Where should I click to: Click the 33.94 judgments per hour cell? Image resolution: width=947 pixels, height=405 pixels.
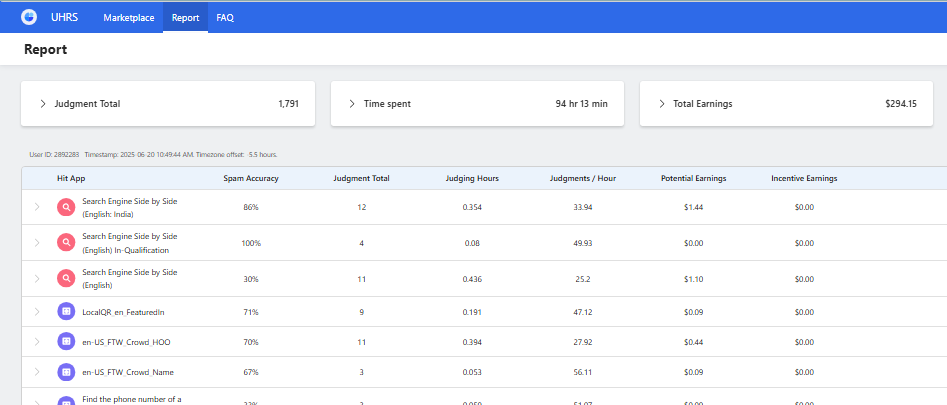point(583,207)
